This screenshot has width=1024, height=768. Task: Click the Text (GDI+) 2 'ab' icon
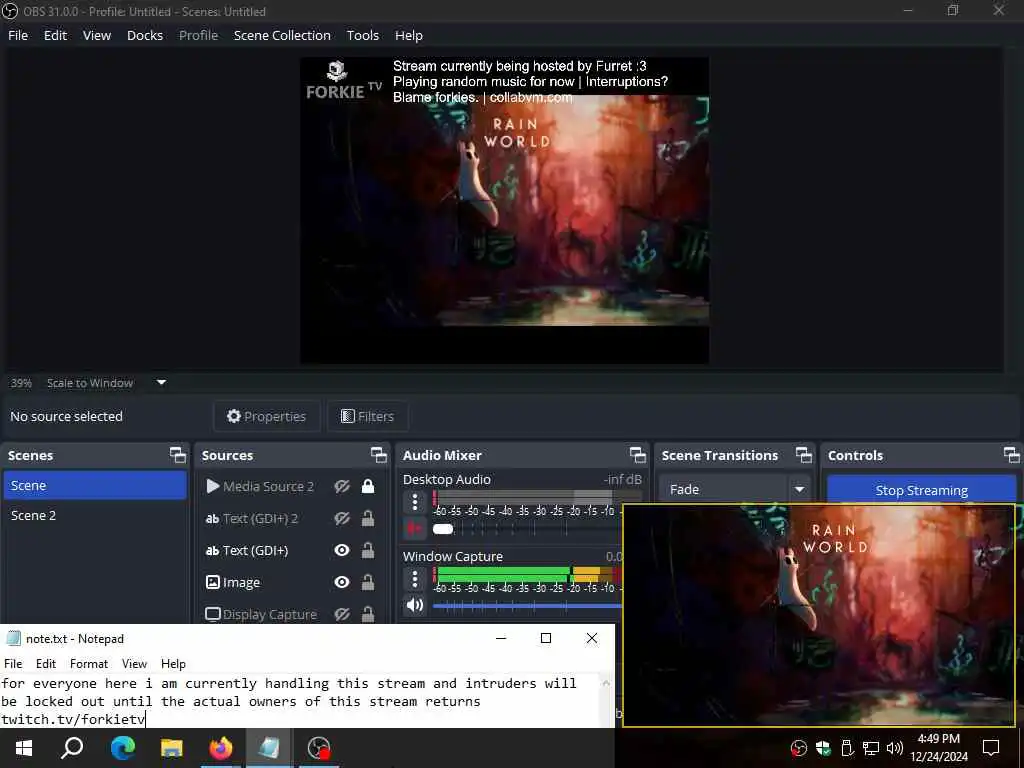[x=212, y=519]
